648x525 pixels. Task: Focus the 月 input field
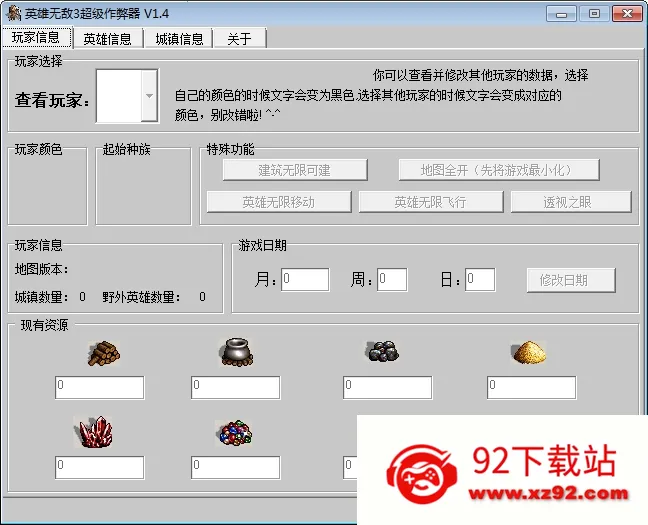305,279
